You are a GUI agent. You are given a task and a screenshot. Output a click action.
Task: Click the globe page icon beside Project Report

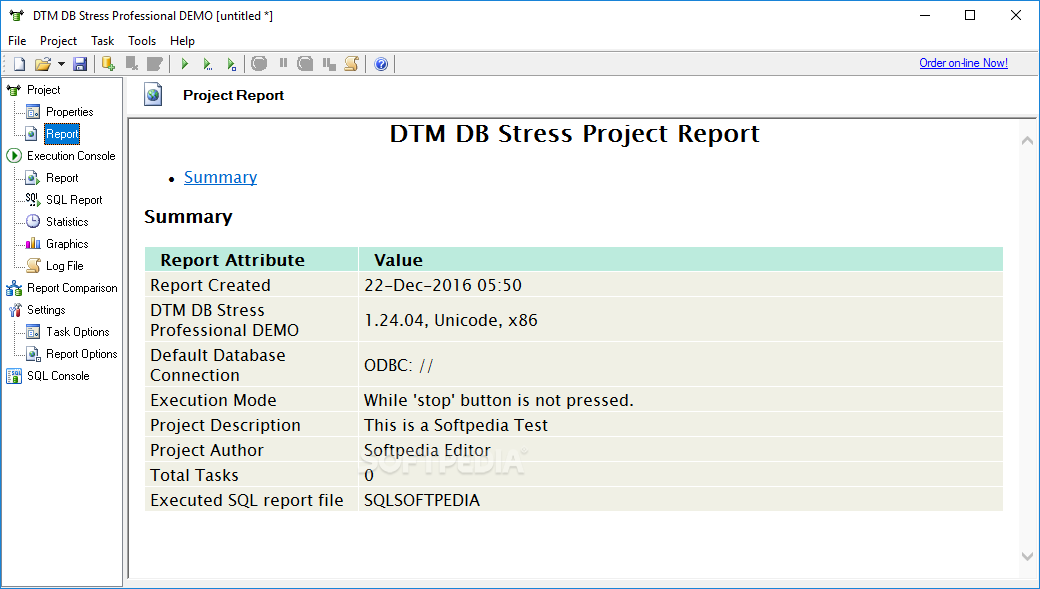click(x=153, y=95)
